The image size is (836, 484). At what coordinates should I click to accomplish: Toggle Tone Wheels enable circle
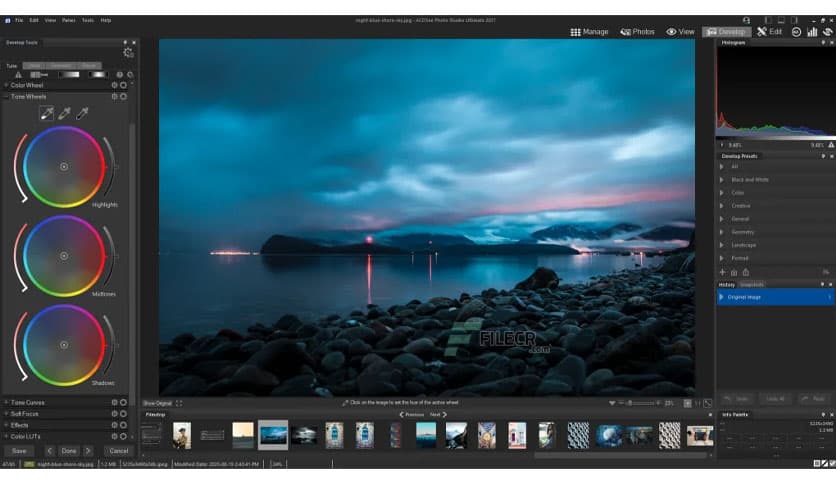[x=123, y=96]
